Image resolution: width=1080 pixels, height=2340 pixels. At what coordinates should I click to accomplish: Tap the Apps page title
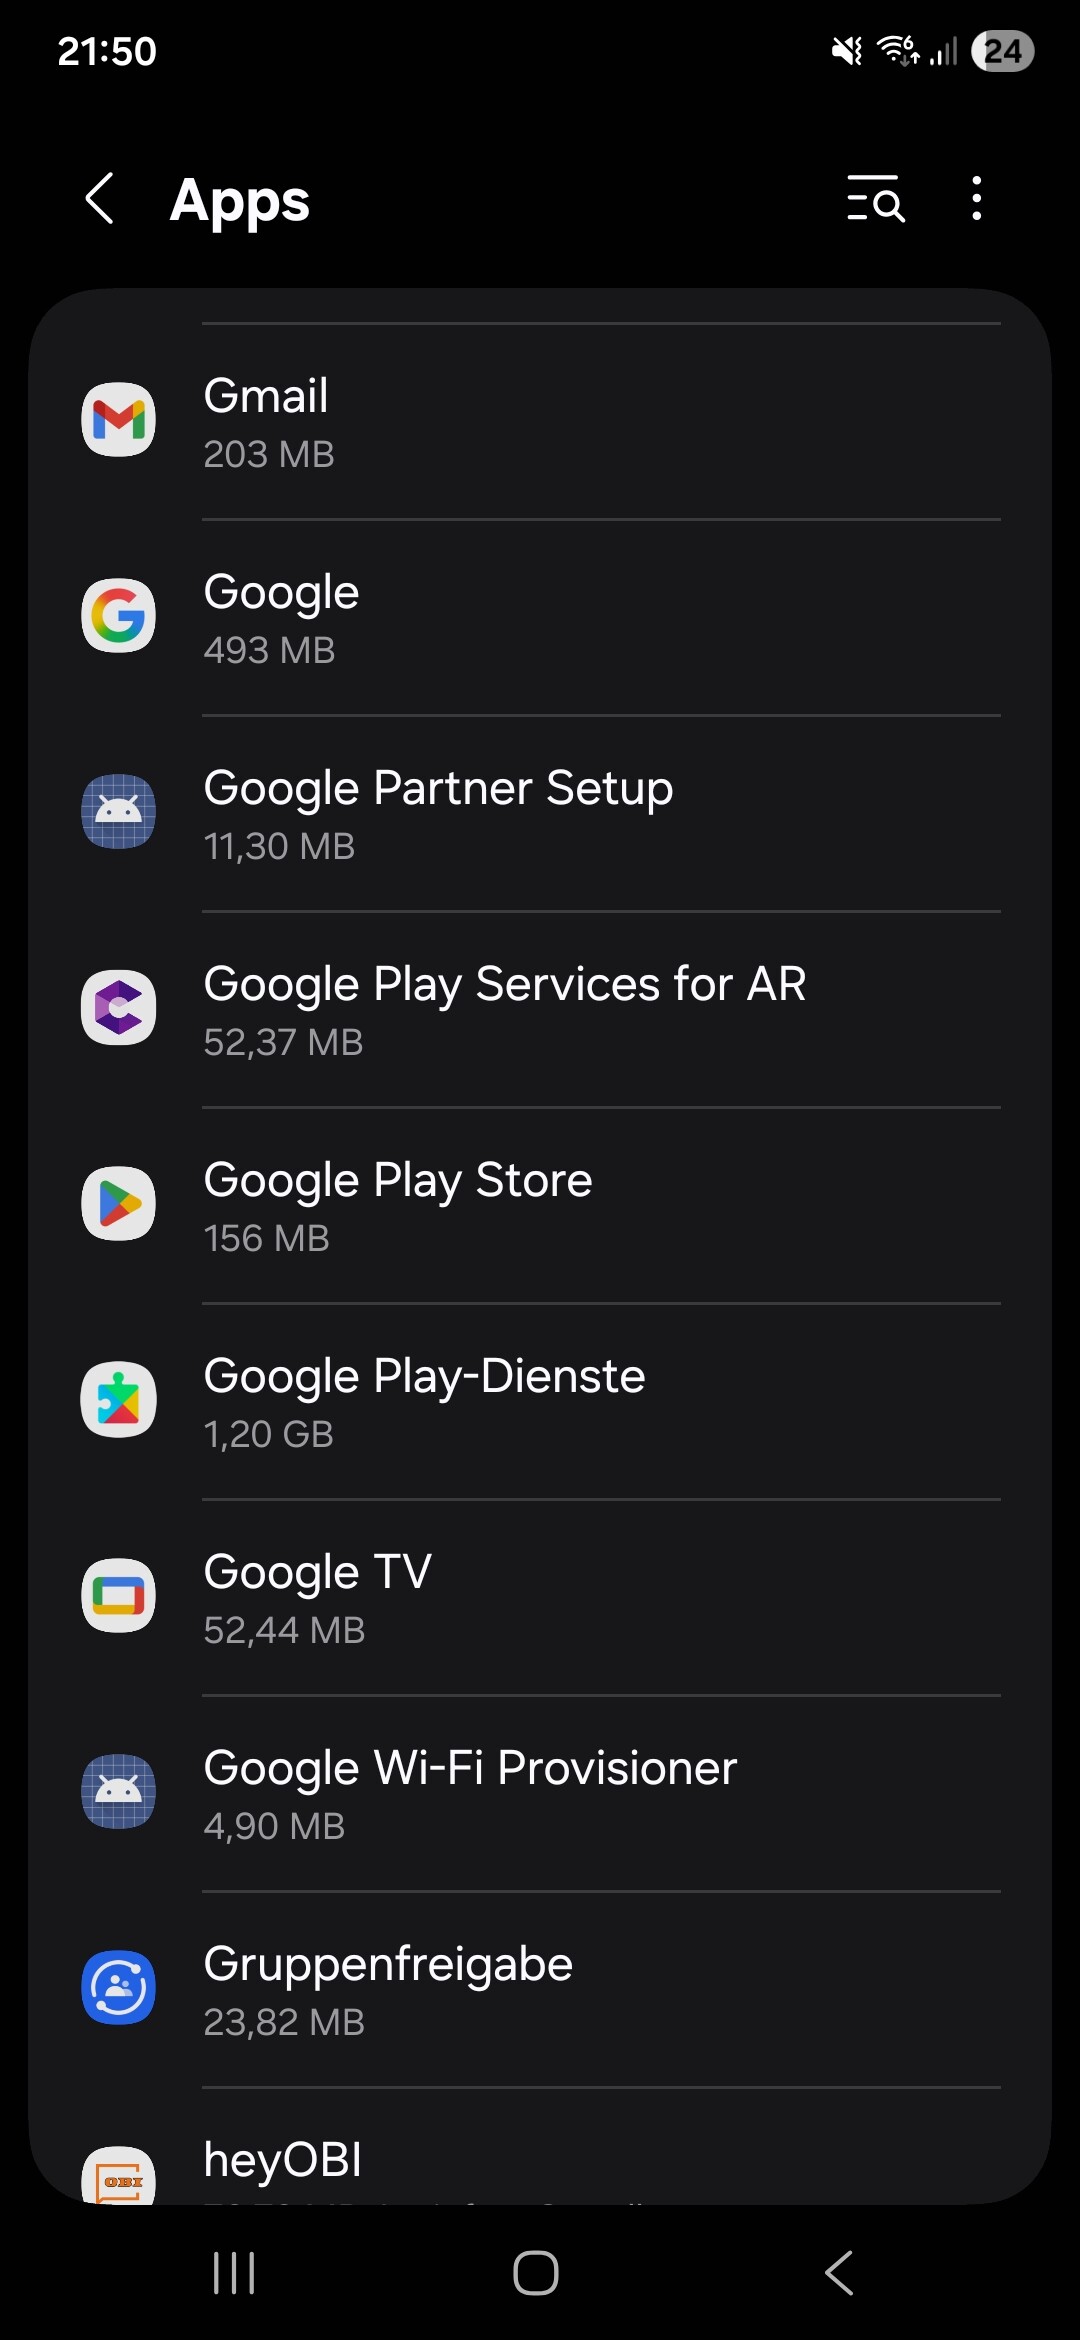tap(240, 200)
